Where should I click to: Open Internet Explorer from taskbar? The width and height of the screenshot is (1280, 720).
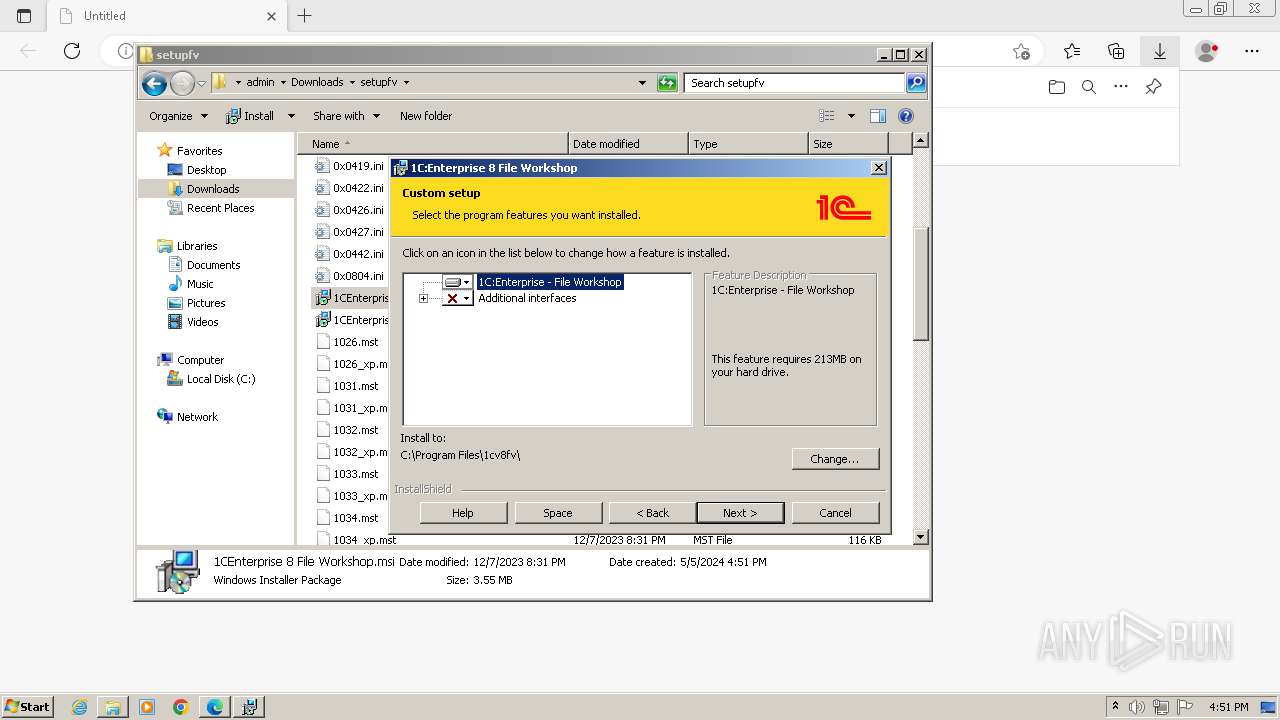[80, 707]
